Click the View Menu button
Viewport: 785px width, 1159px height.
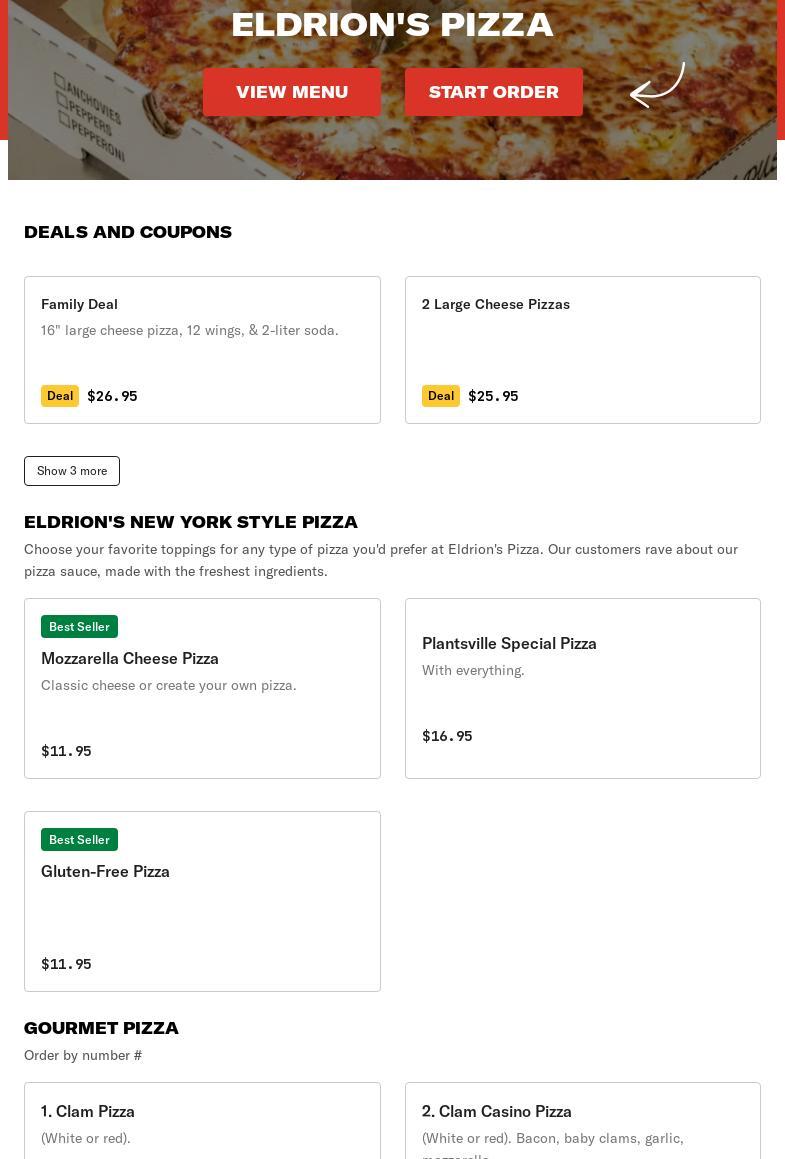(292, 92)
